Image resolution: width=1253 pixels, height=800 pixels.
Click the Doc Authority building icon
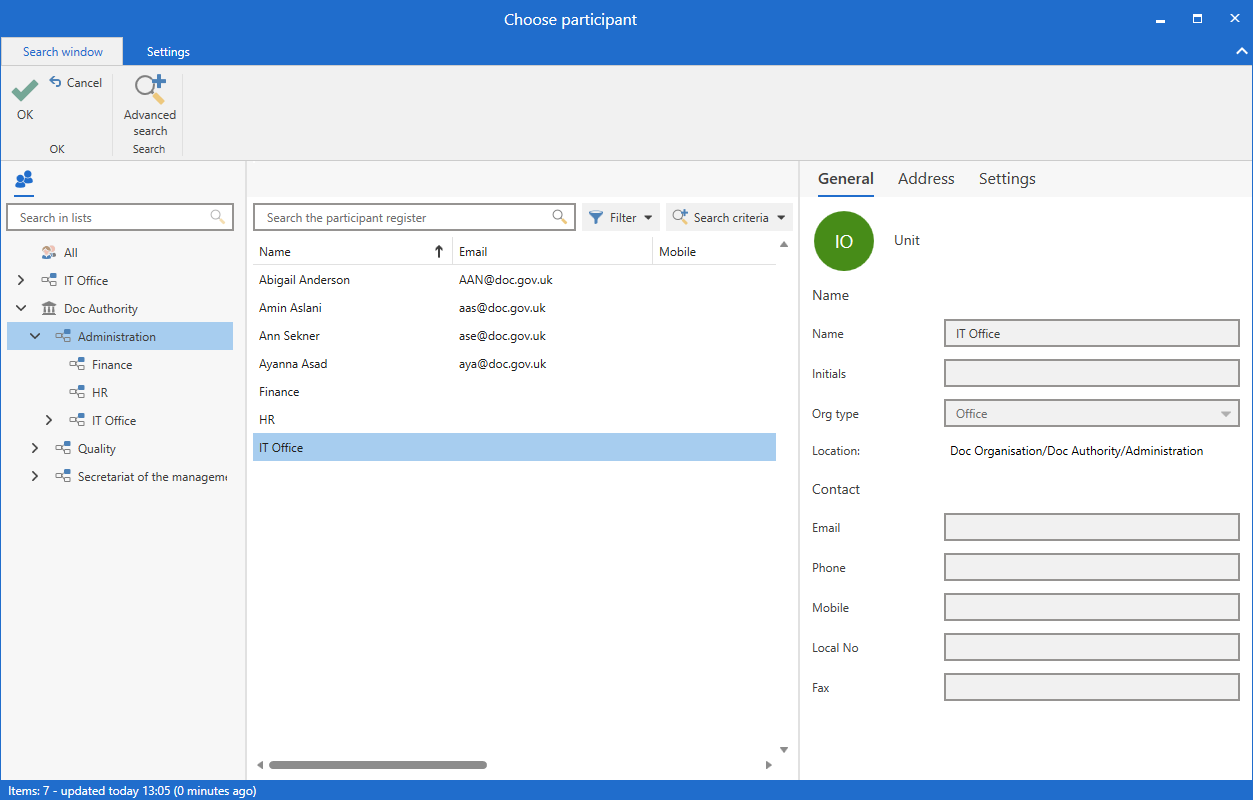[x=49, y=309]
